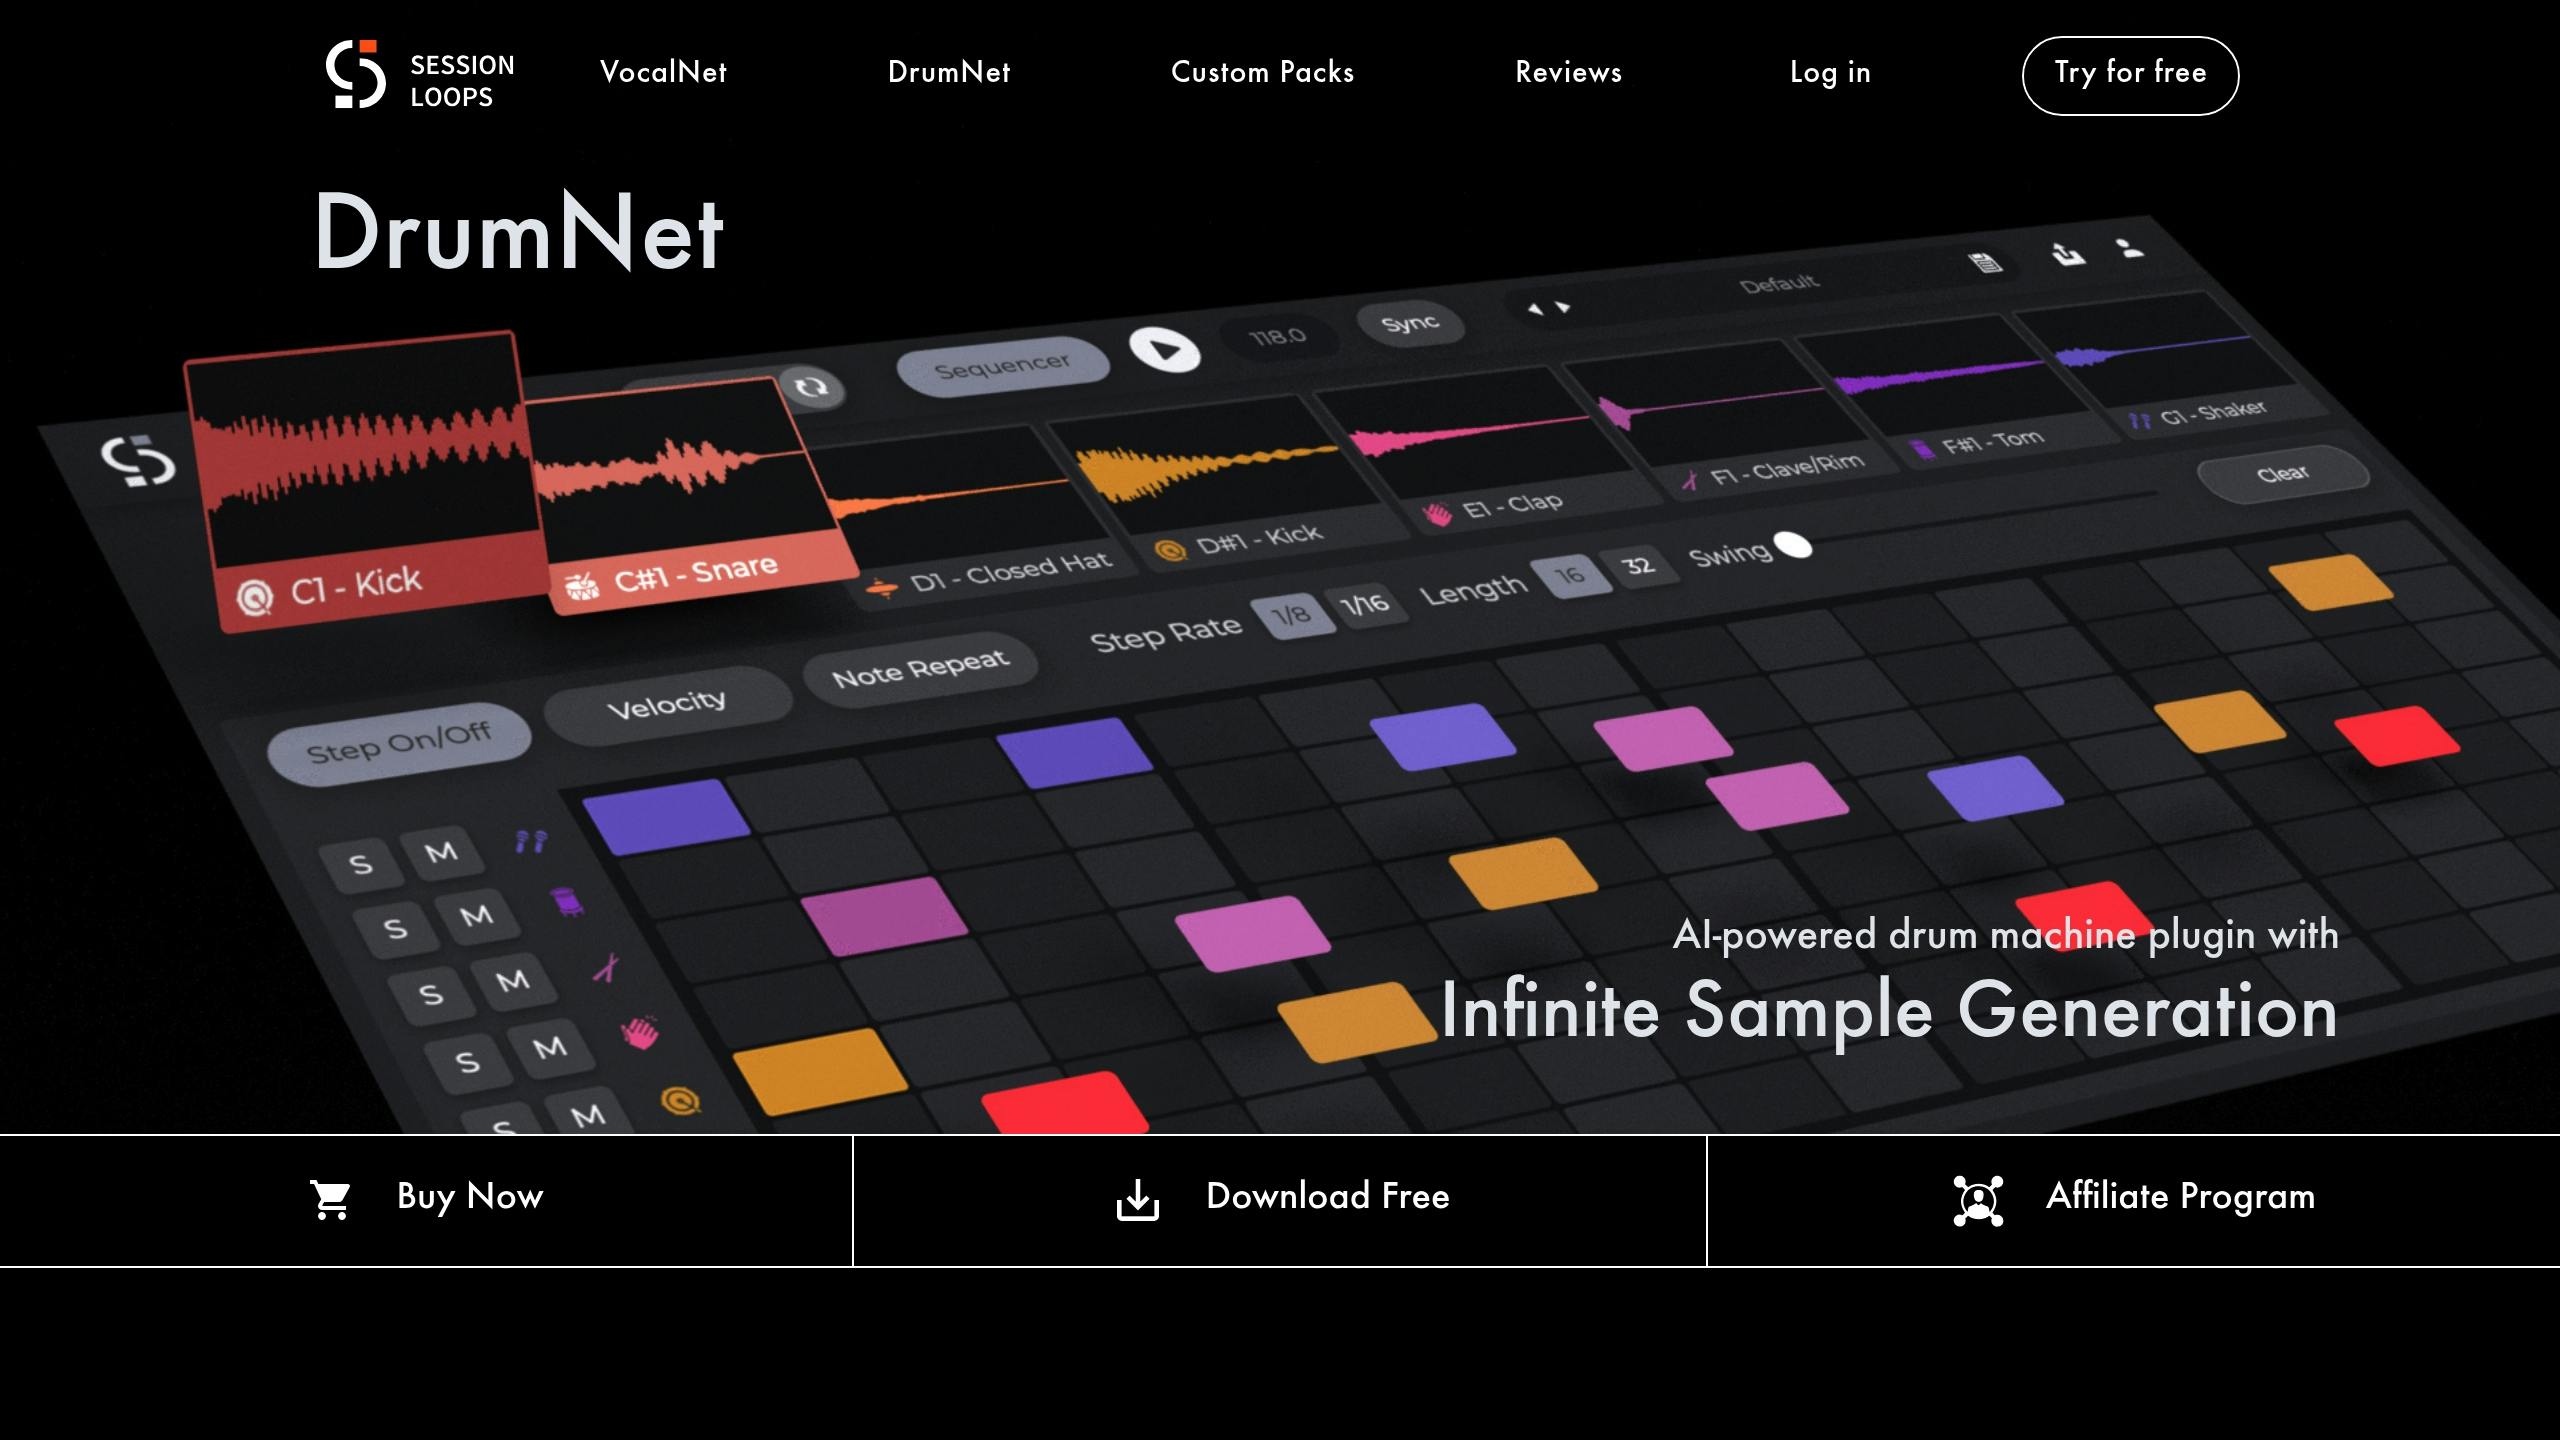Solo the tom track
Screen dimensions: 2560x1440
pyautogui.click(x=395, y=930)
